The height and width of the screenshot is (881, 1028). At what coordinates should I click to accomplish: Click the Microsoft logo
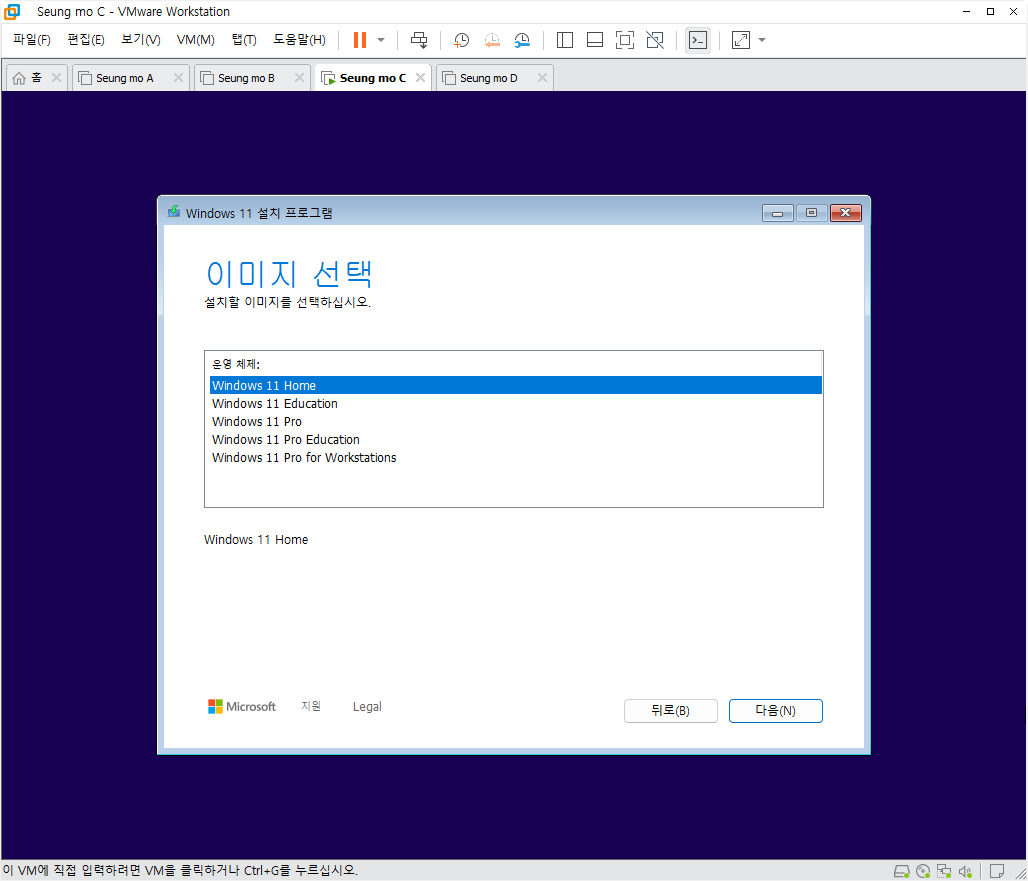click(242, 706)
